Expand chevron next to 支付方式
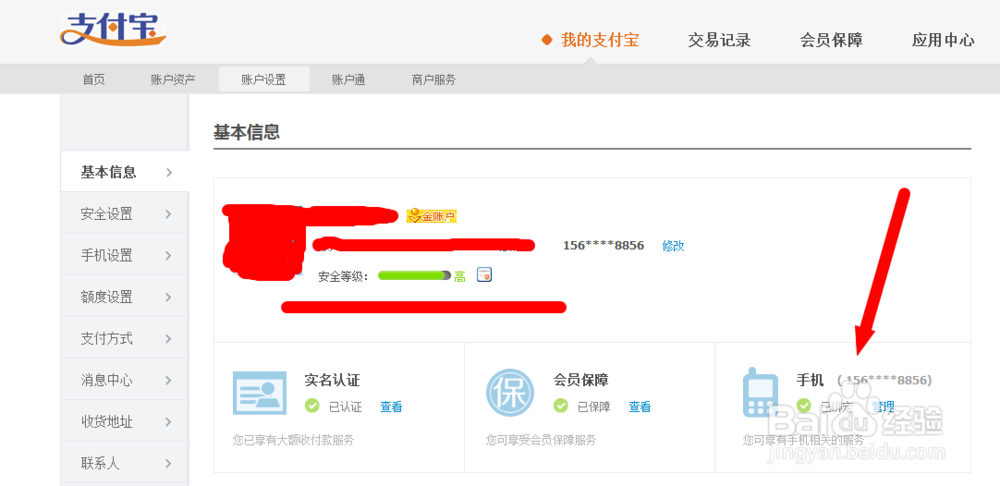Image resolution: width=1000 pixels, height=486 pixels. pyautogui.click(x=169, y=339)
